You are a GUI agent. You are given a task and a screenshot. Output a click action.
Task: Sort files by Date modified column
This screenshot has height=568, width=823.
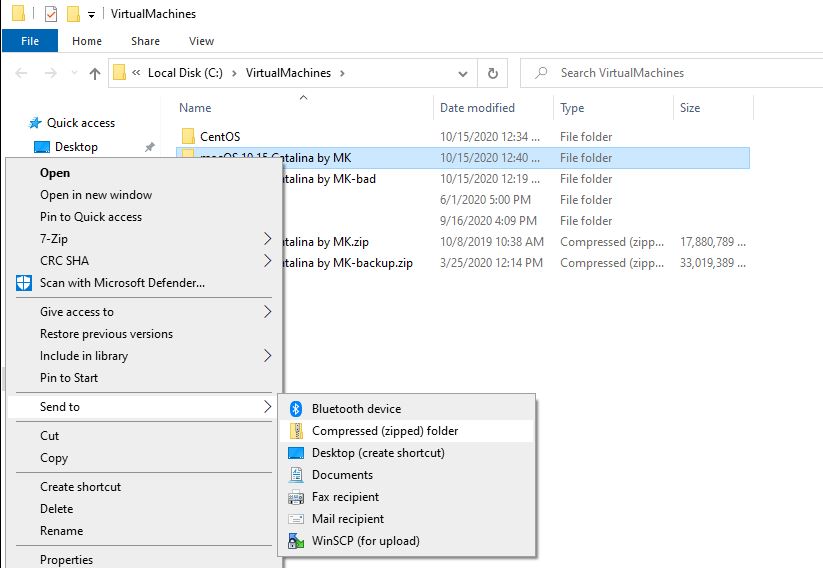[x=477, y=108]
